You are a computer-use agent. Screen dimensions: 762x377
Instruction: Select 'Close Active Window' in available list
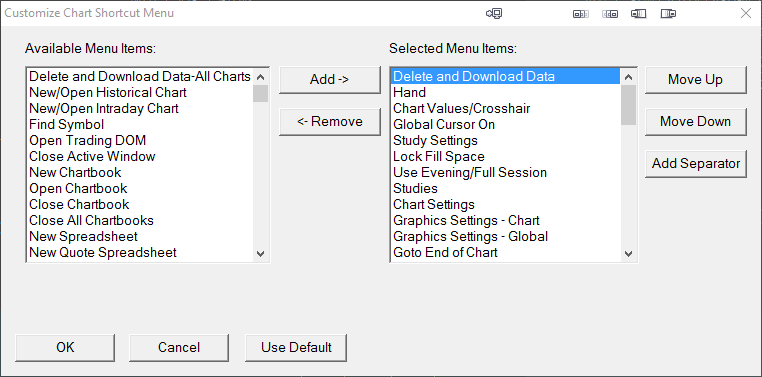click(140, 156)
